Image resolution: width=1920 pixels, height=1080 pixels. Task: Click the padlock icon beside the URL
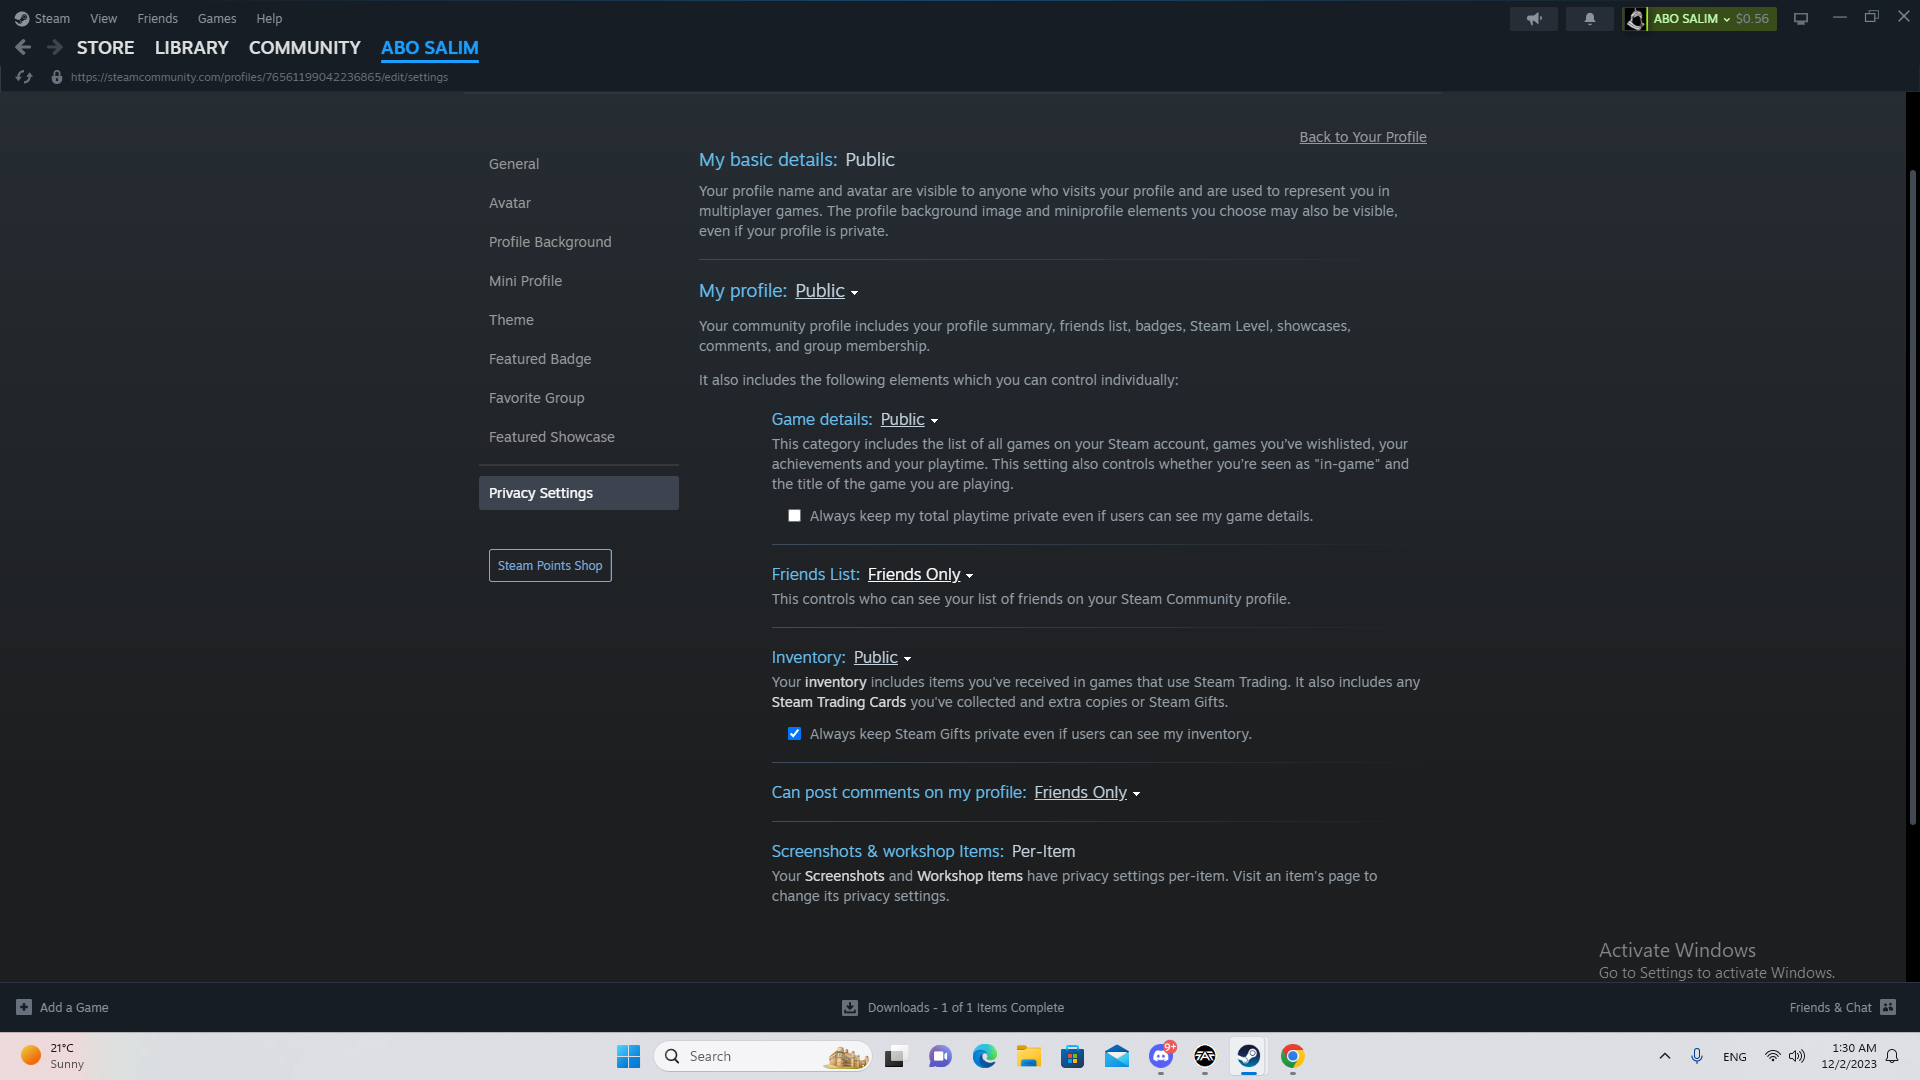57,77
